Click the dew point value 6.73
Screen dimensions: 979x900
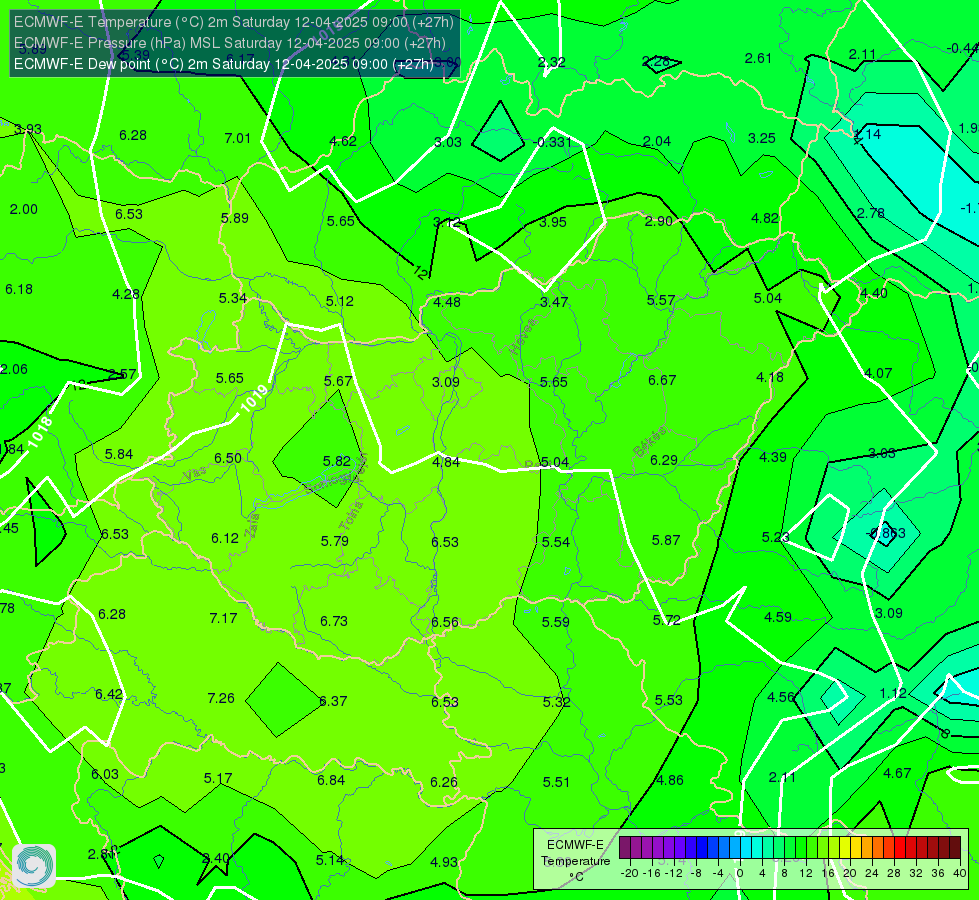pos(334,621)
